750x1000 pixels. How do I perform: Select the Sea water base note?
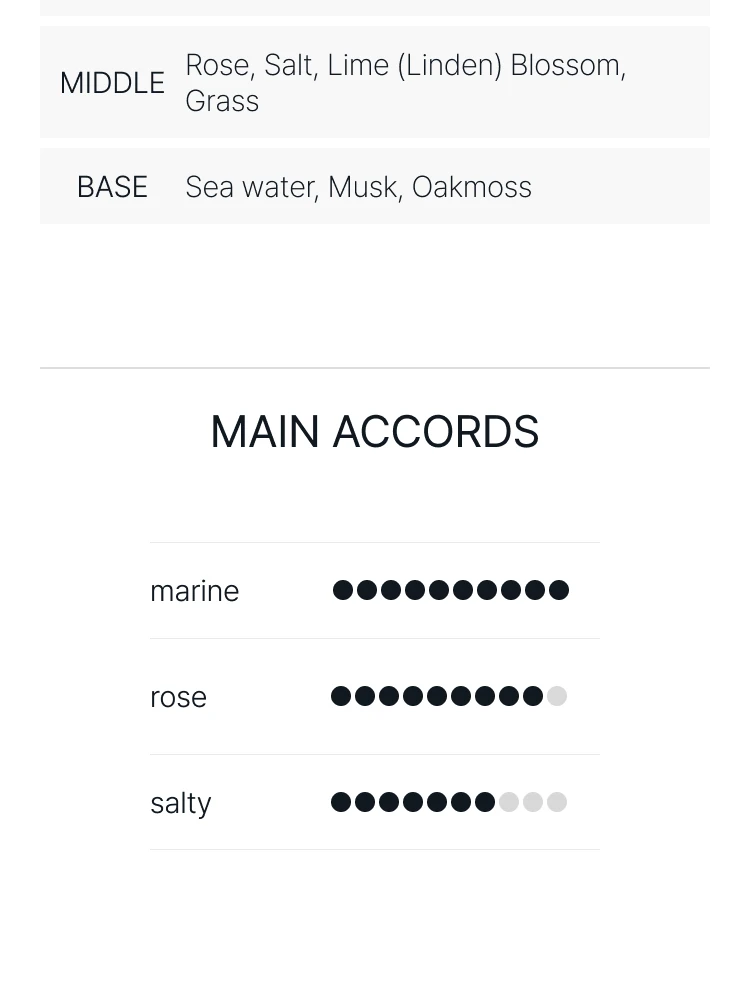click(249, 187)
